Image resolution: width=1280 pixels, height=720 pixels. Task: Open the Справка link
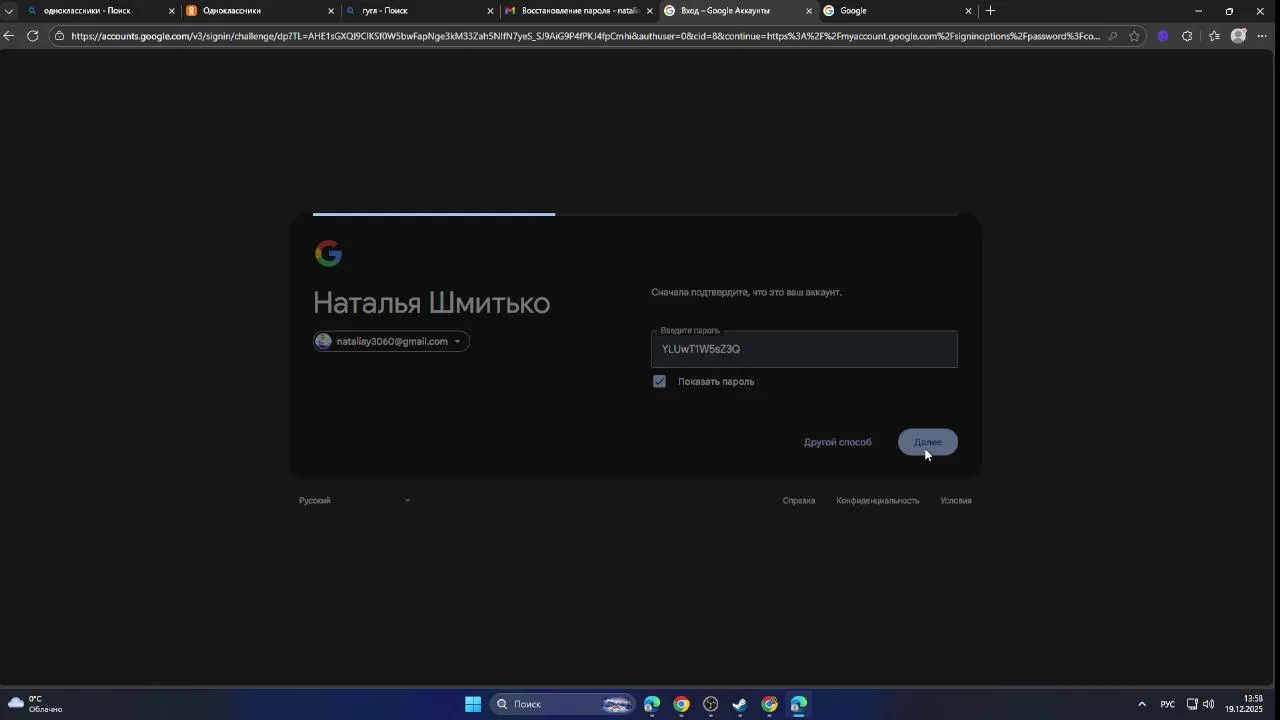point(799,500)
